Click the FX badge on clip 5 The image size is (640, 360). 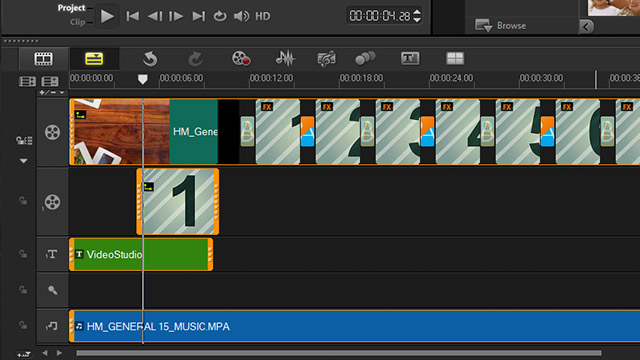pyautogui.click(x=507, y=107)
